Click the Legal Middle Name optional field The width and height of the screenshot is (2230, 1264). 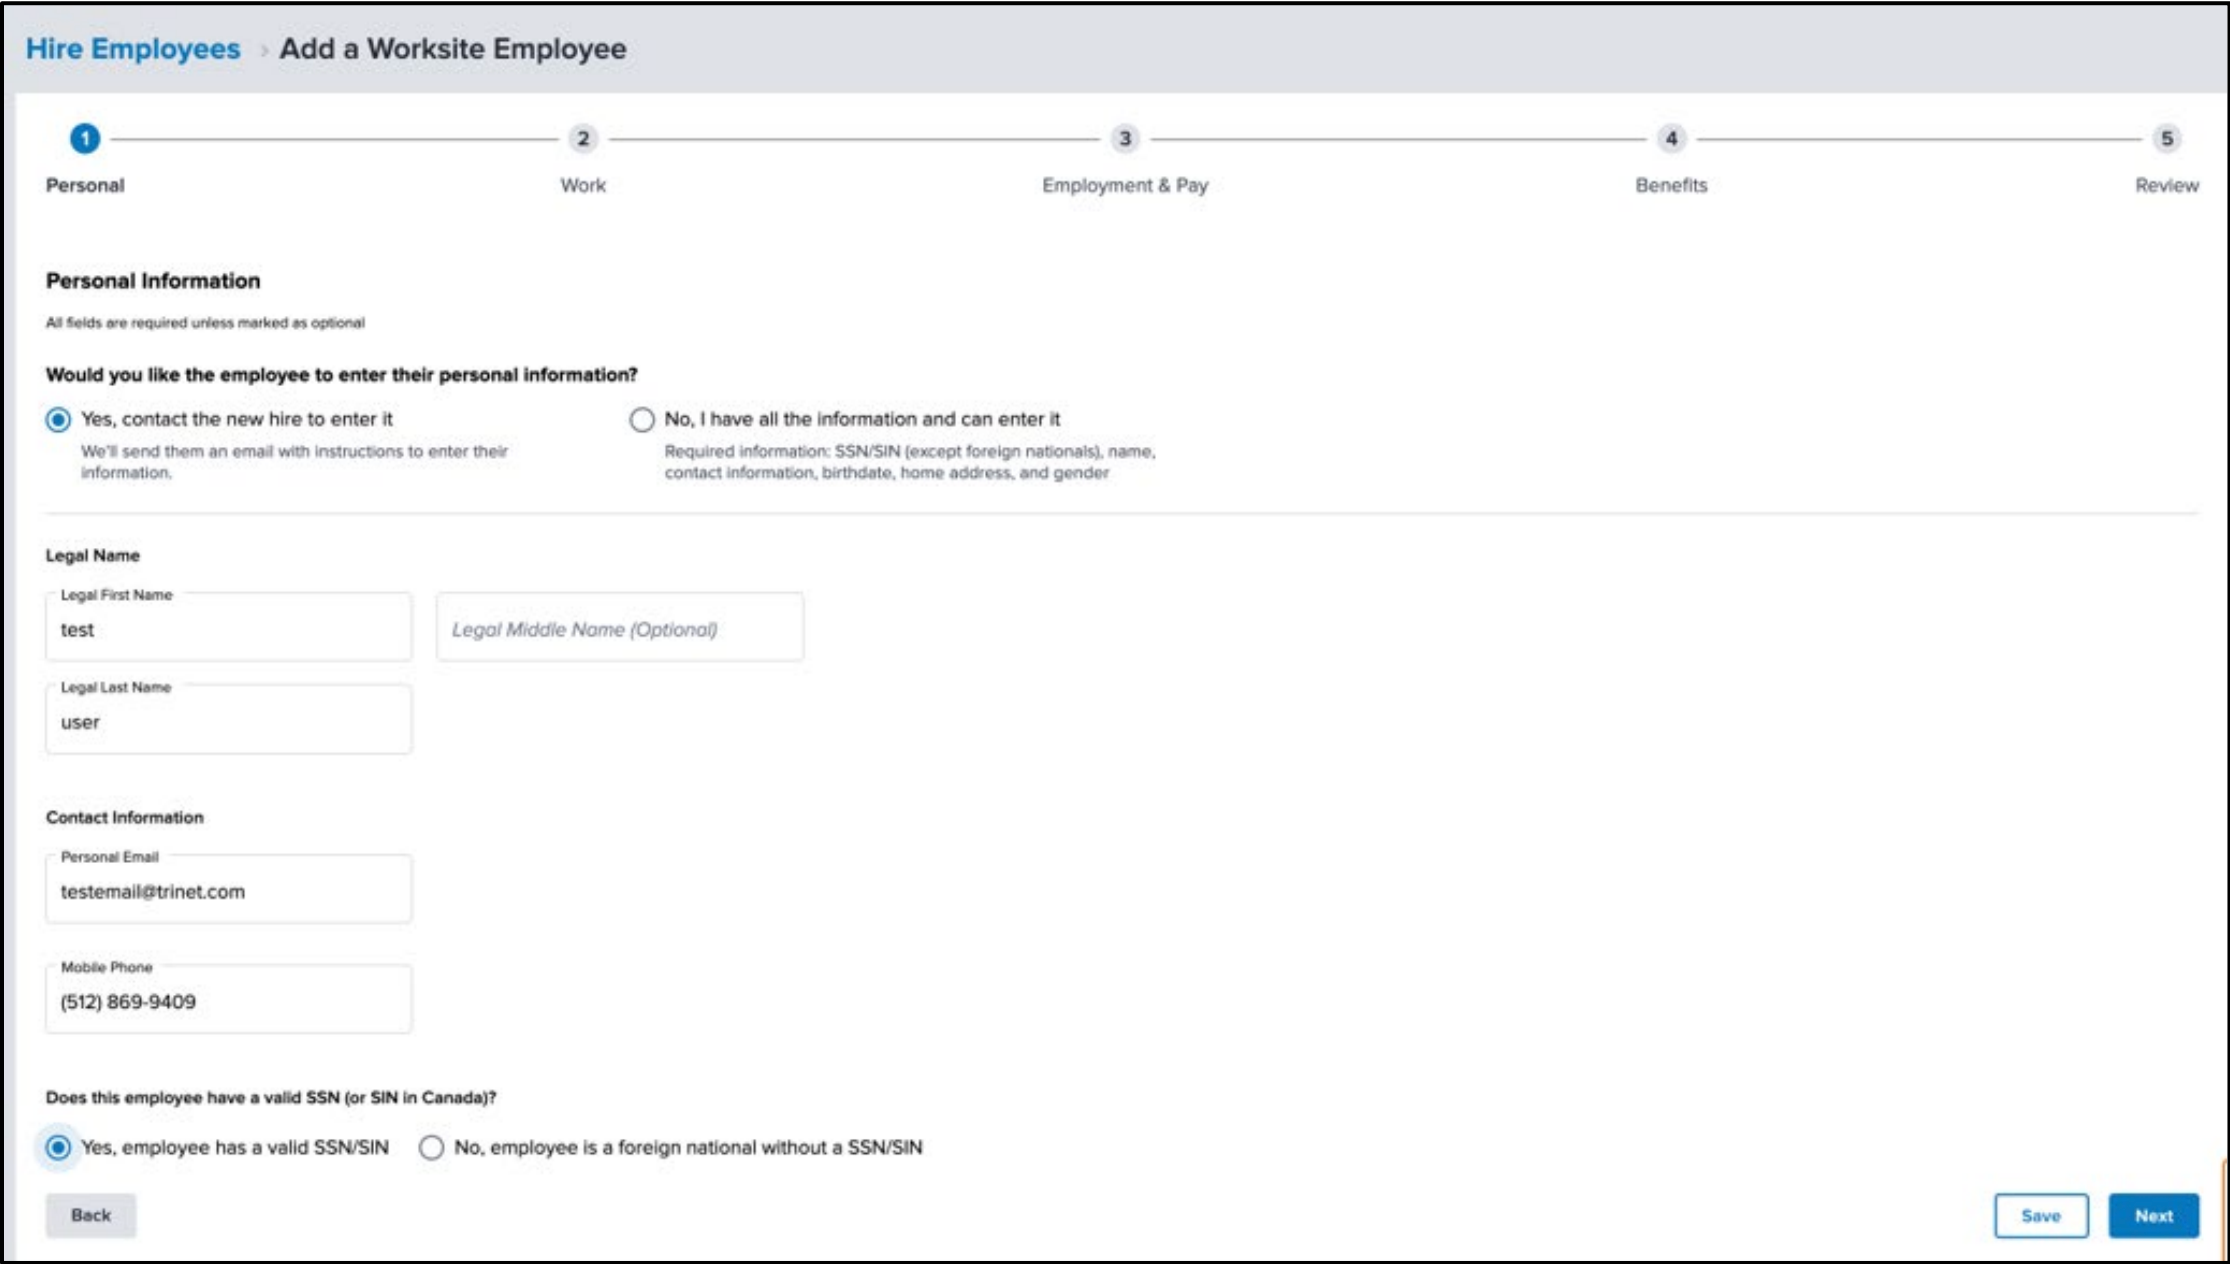coord(619,627)
